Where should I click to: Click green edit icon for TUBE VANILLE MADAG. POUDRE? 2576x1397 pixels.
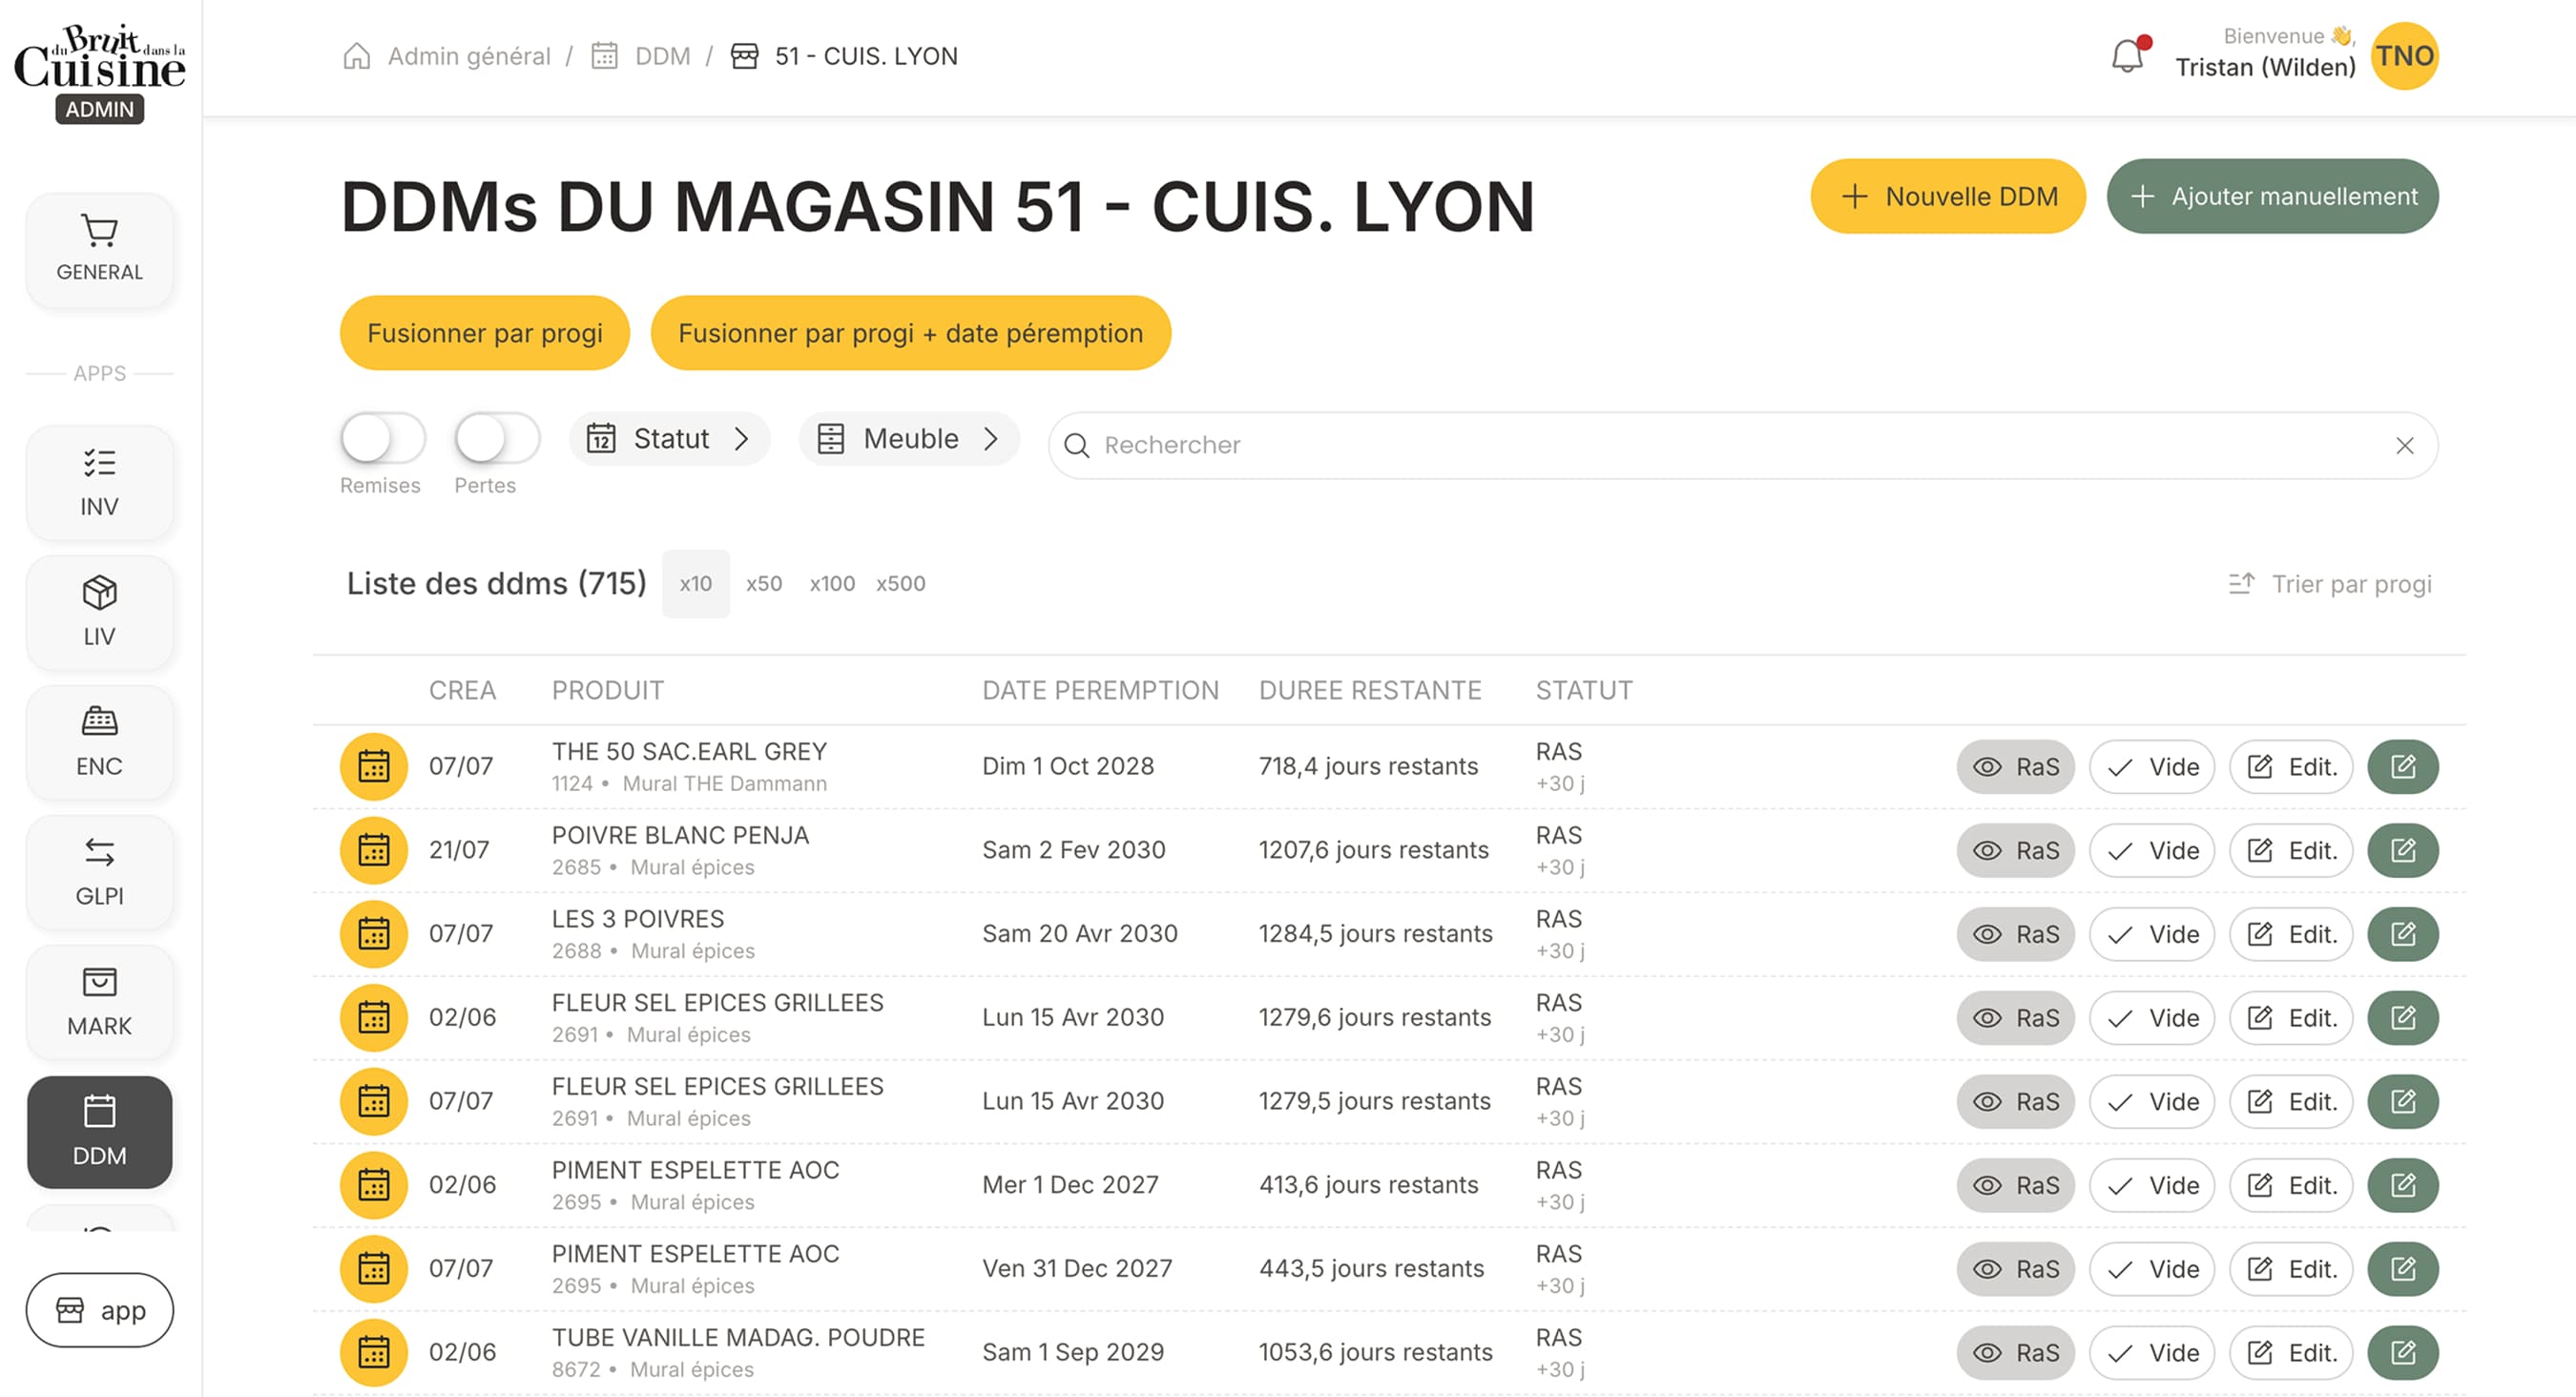pyautogui.click(x=2403, y=1353)
